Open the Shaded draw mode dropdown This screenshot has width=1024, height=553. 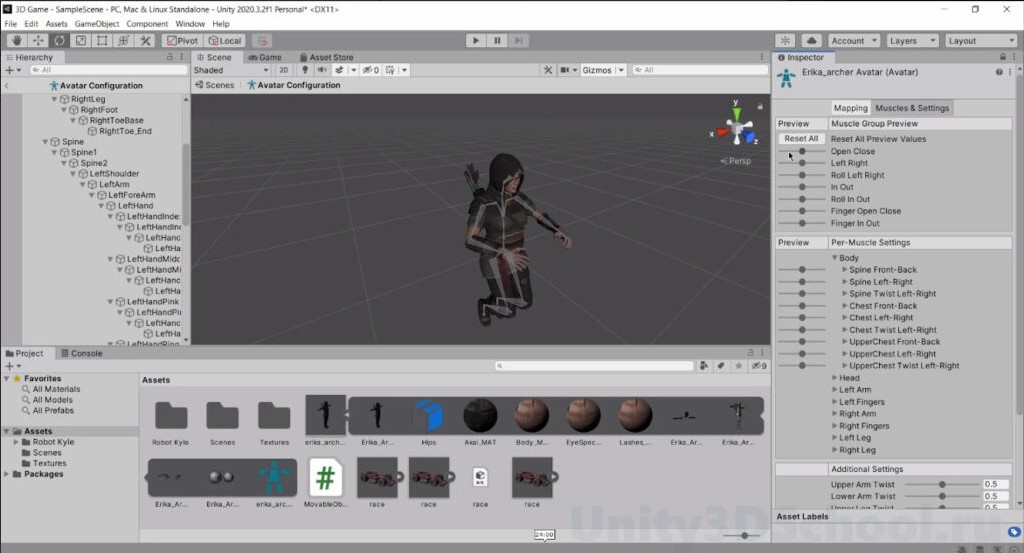[231, 70]
